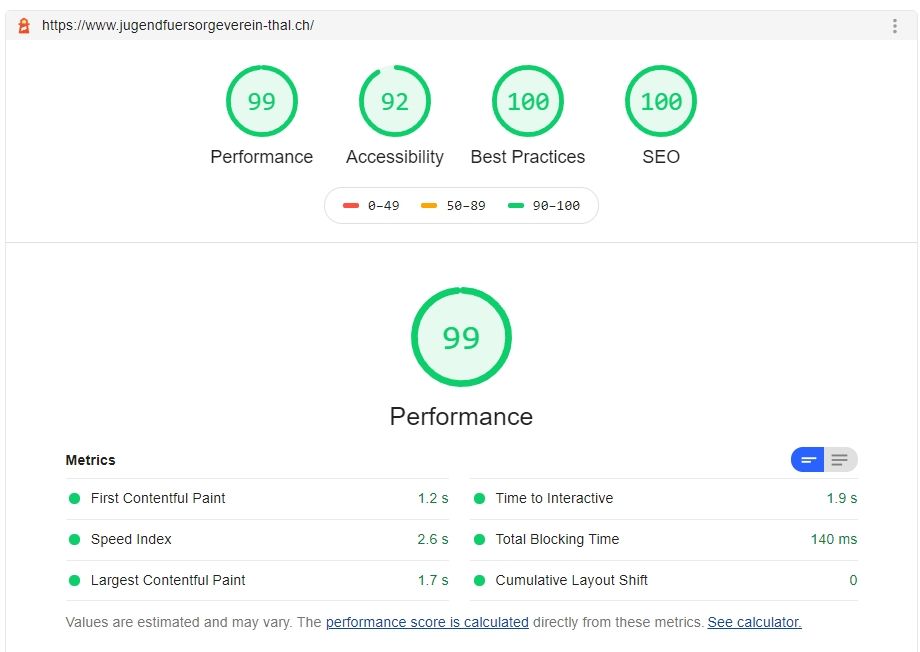Click the report URL at the top

coord(178,26)
